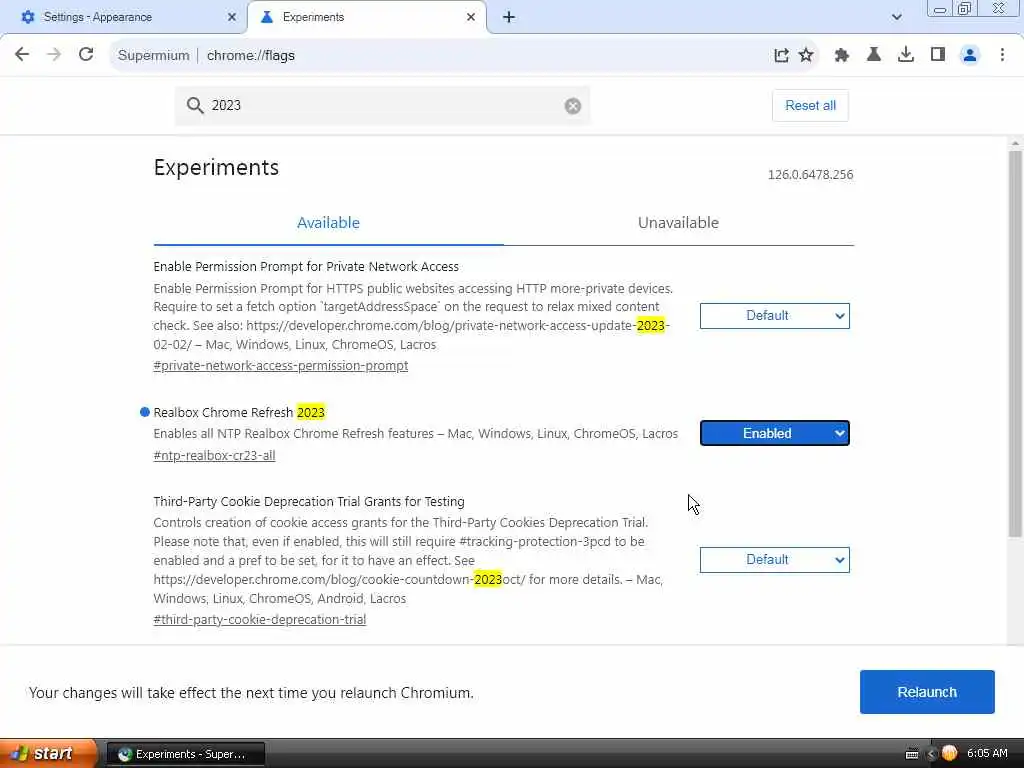Open #ntp-realbox-cr23-all link

[x=214, y=455]
